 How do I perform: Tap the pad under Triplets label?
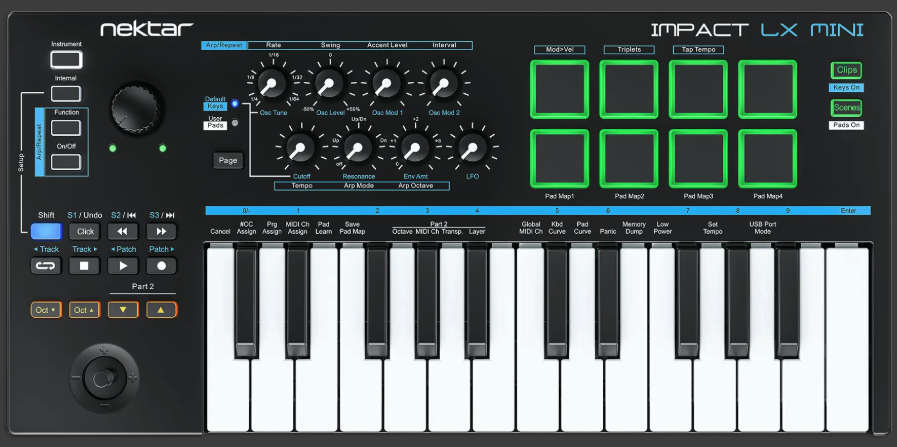tap(629, 89)
